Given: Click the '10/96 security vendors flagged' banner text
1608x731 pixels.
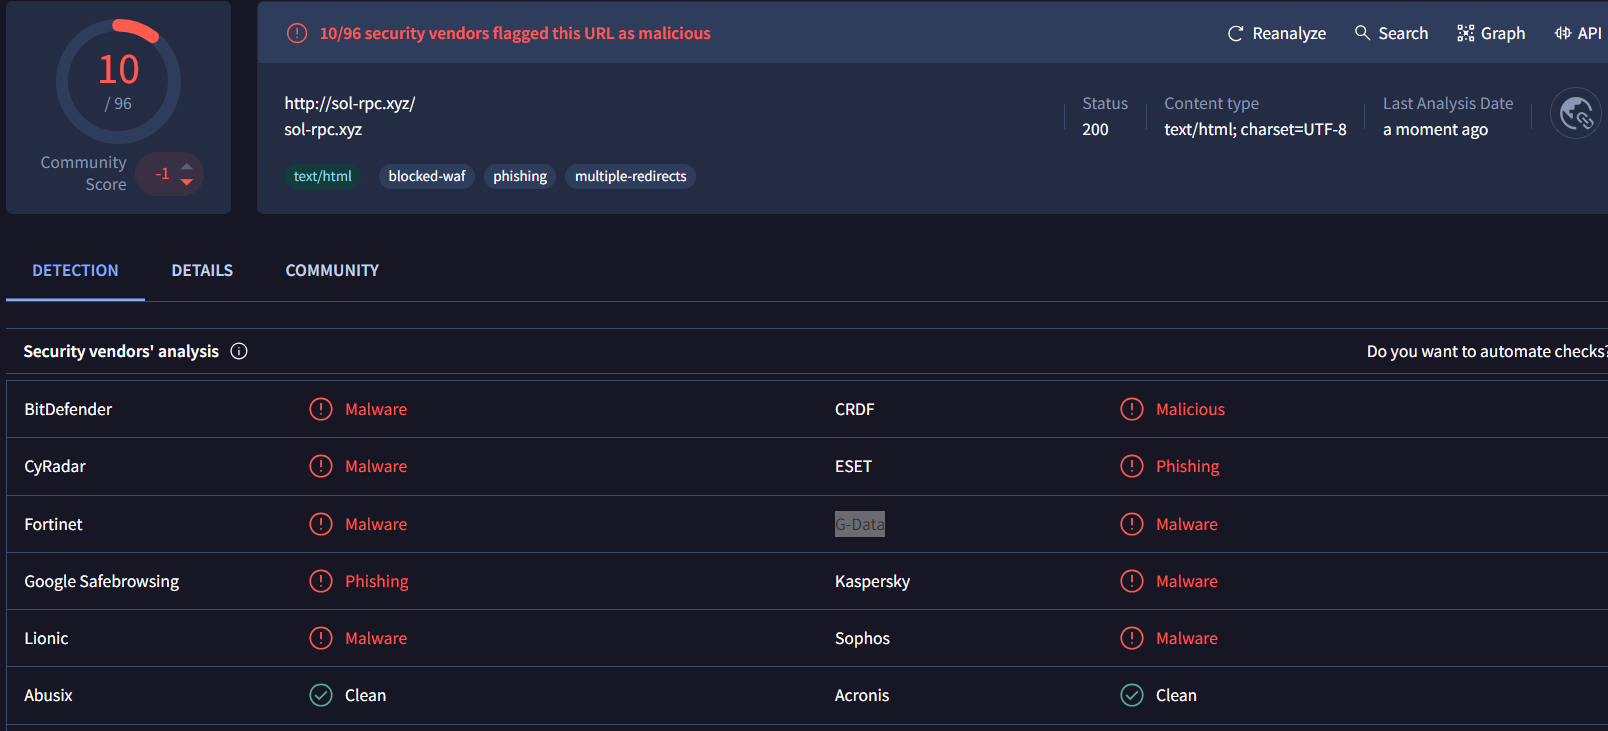Looking at the screenshot, I should [515, 33].
